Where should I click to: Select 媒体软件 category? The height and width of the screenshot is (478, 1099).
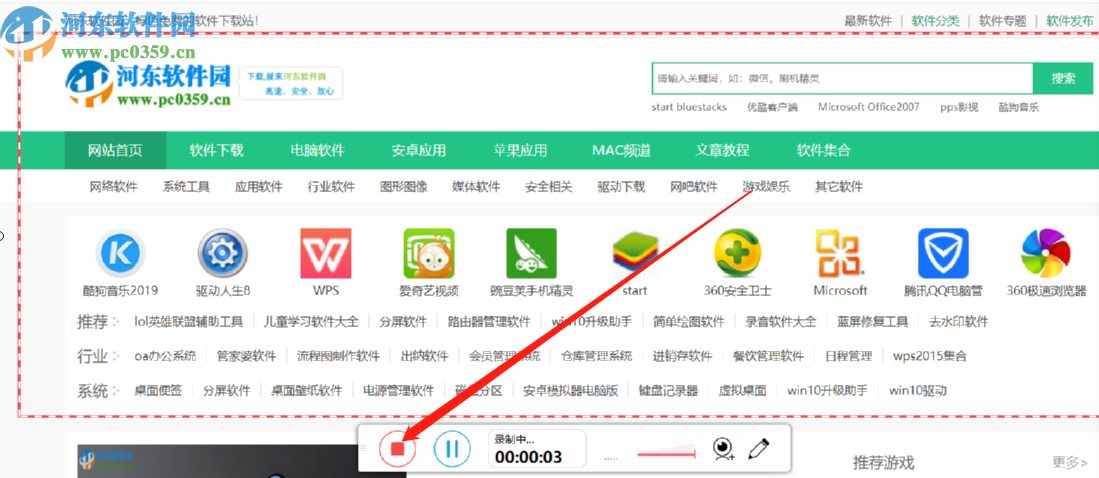pyautogui.click(x=477, y=186)
